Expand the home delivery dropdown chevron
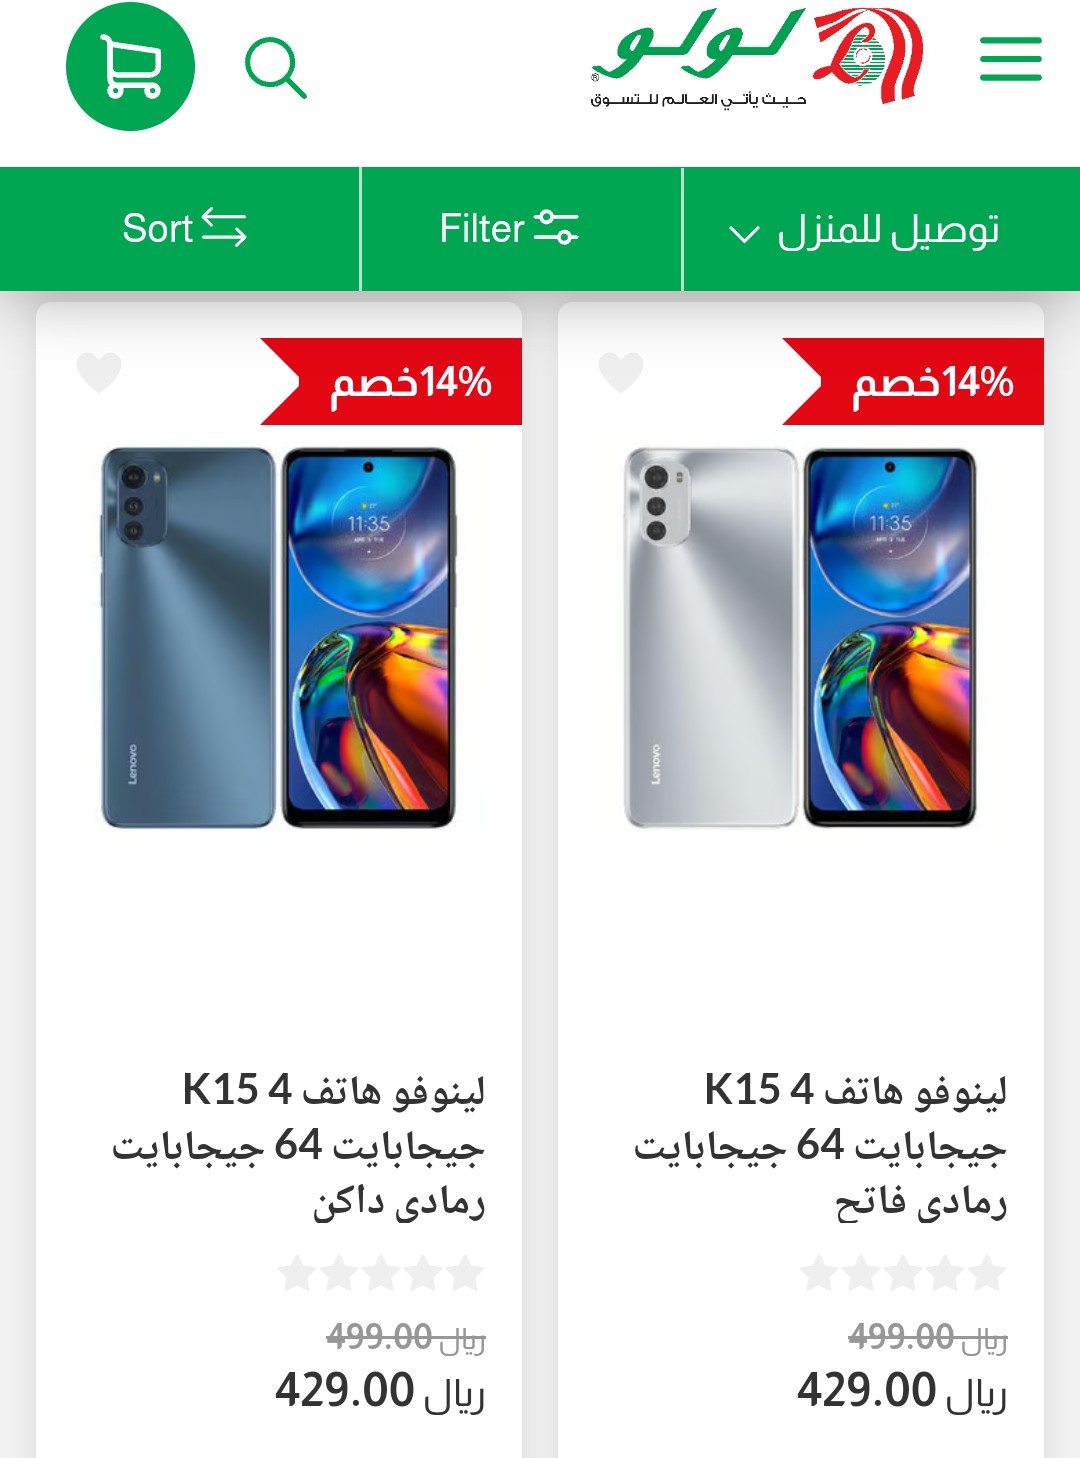This screenshot has height=1458, width=1080. [x=744, y=234]
